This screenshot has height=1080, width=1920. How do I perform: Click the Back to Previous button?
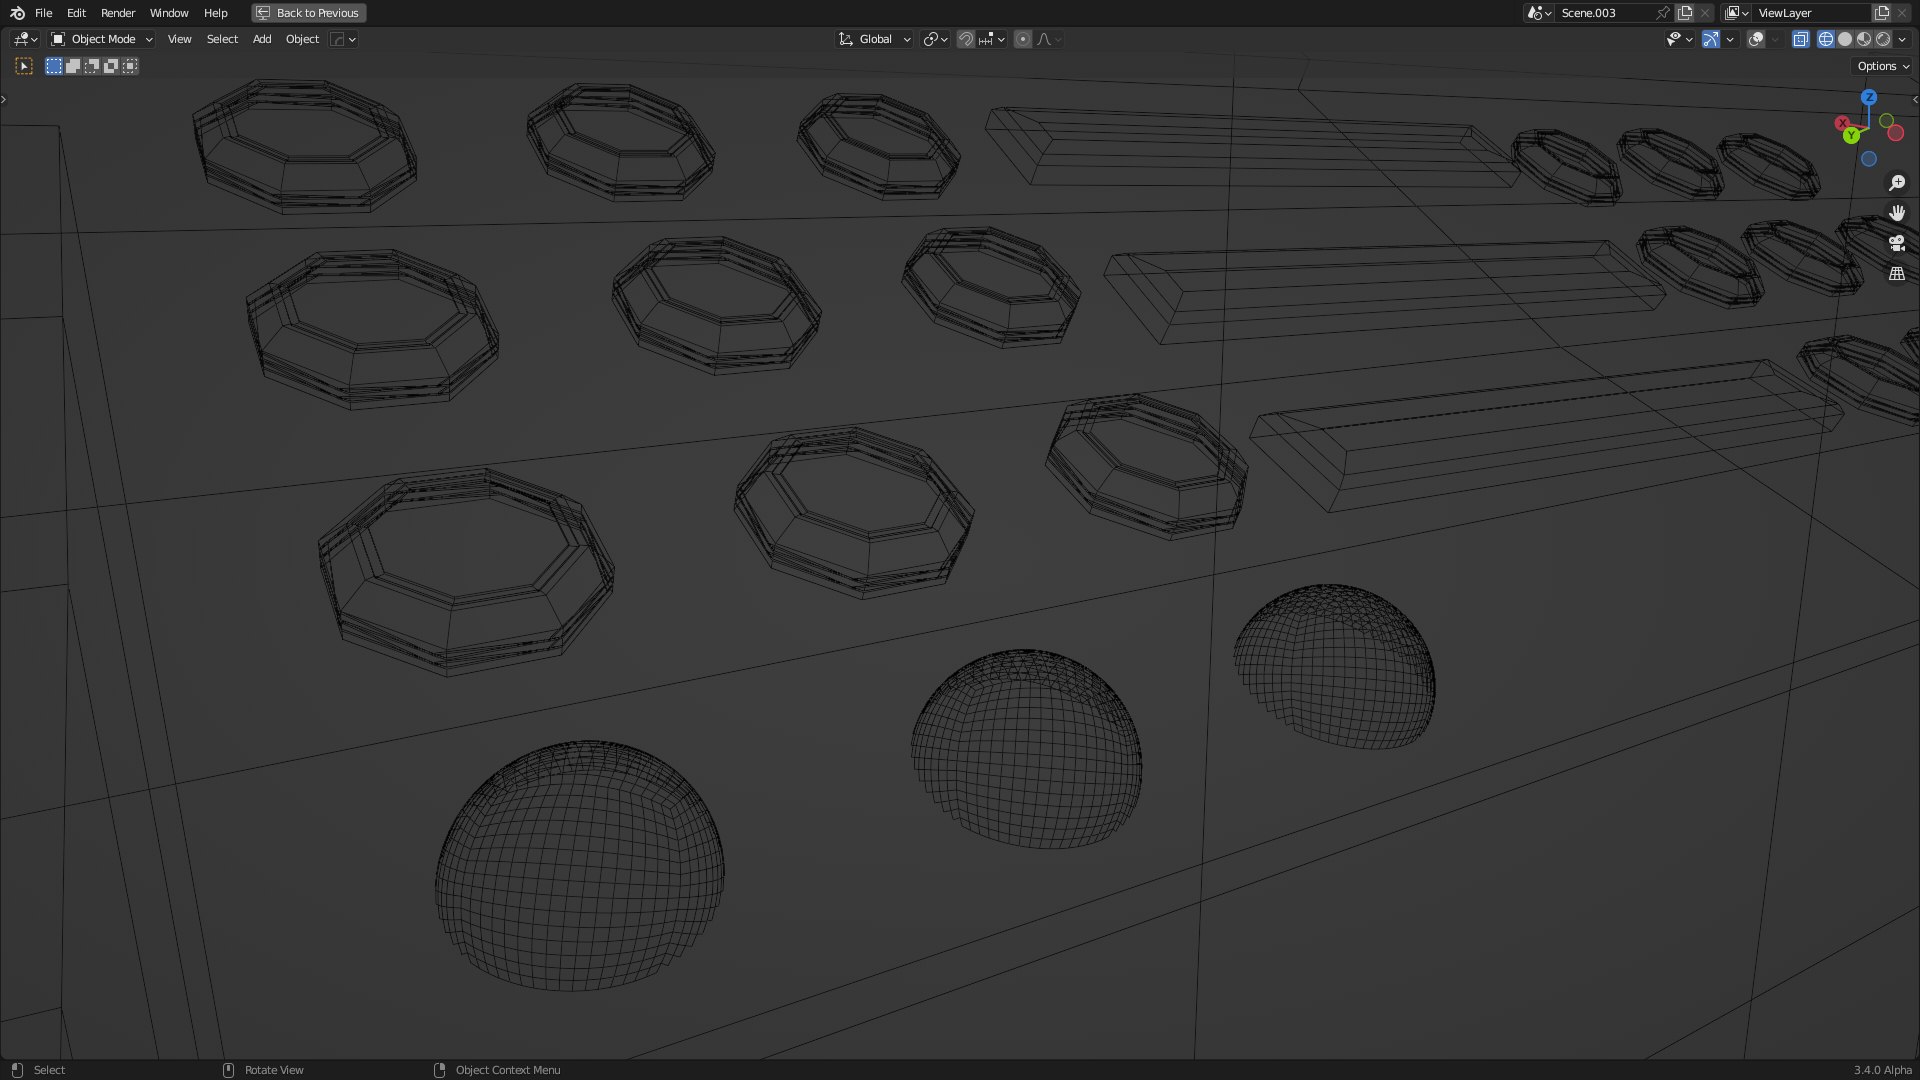click(309, 13)
